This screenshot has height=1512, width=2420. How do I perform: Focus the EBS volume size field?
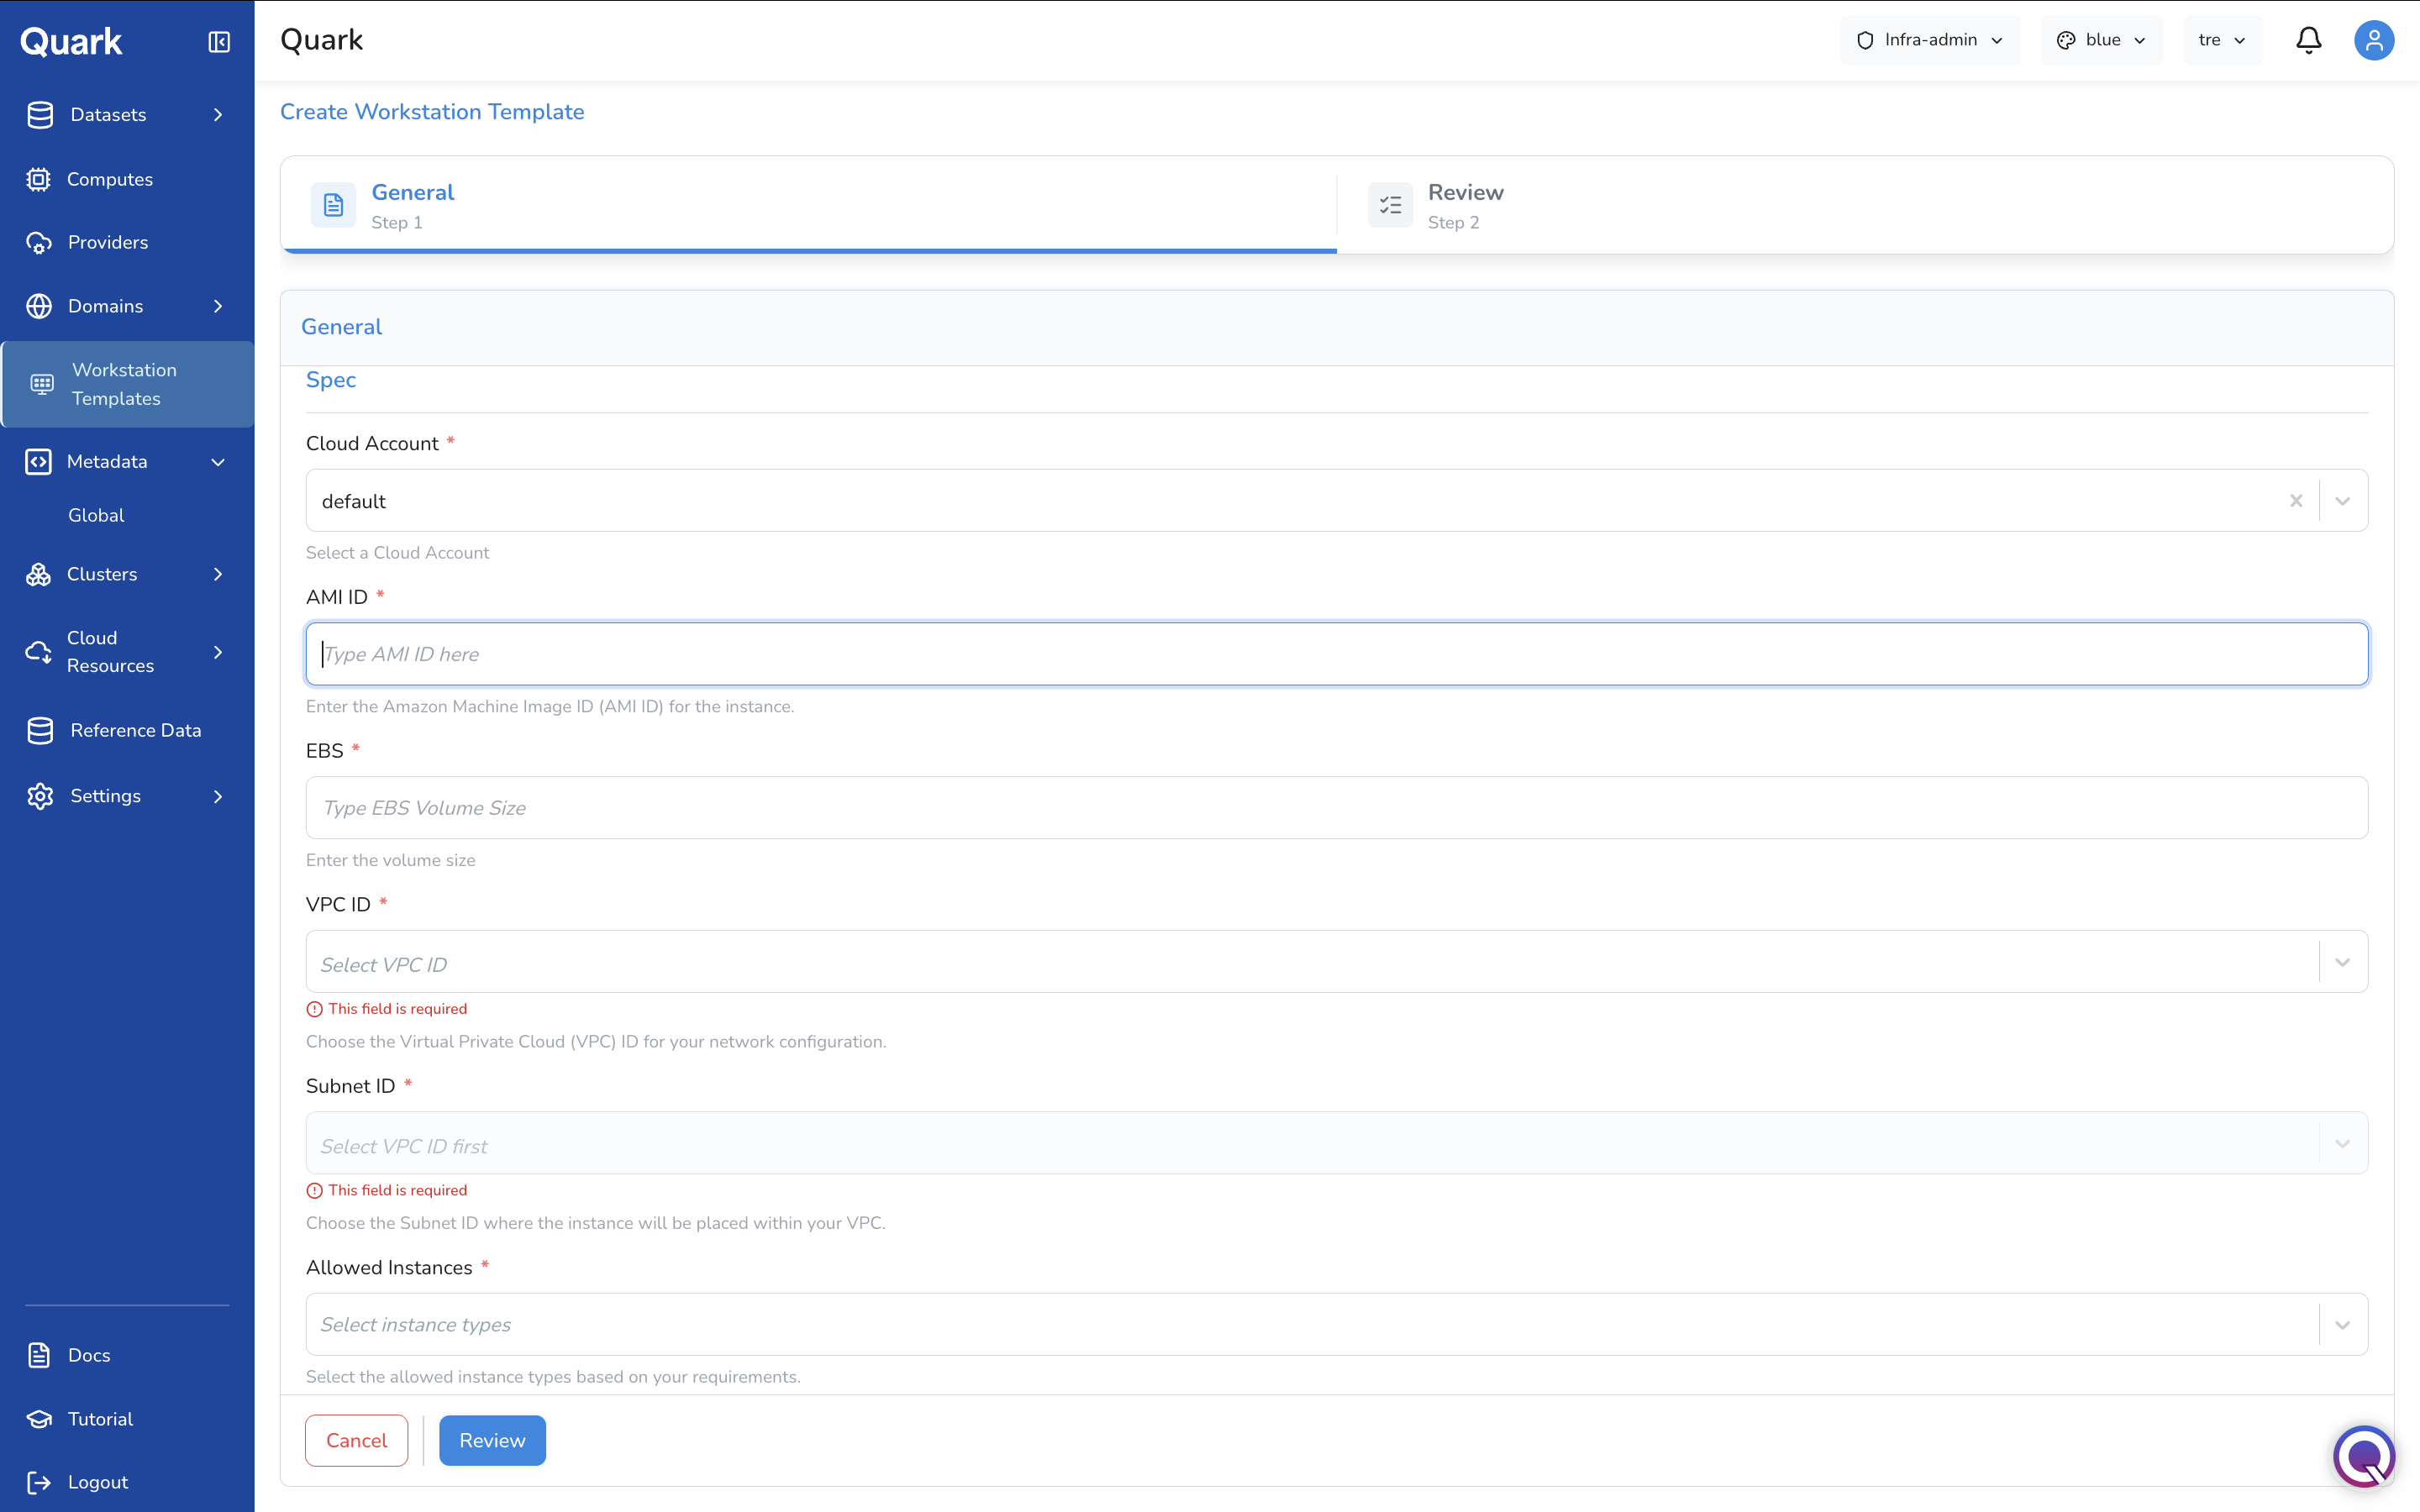pyautogui.click(x=1337, y=808)
